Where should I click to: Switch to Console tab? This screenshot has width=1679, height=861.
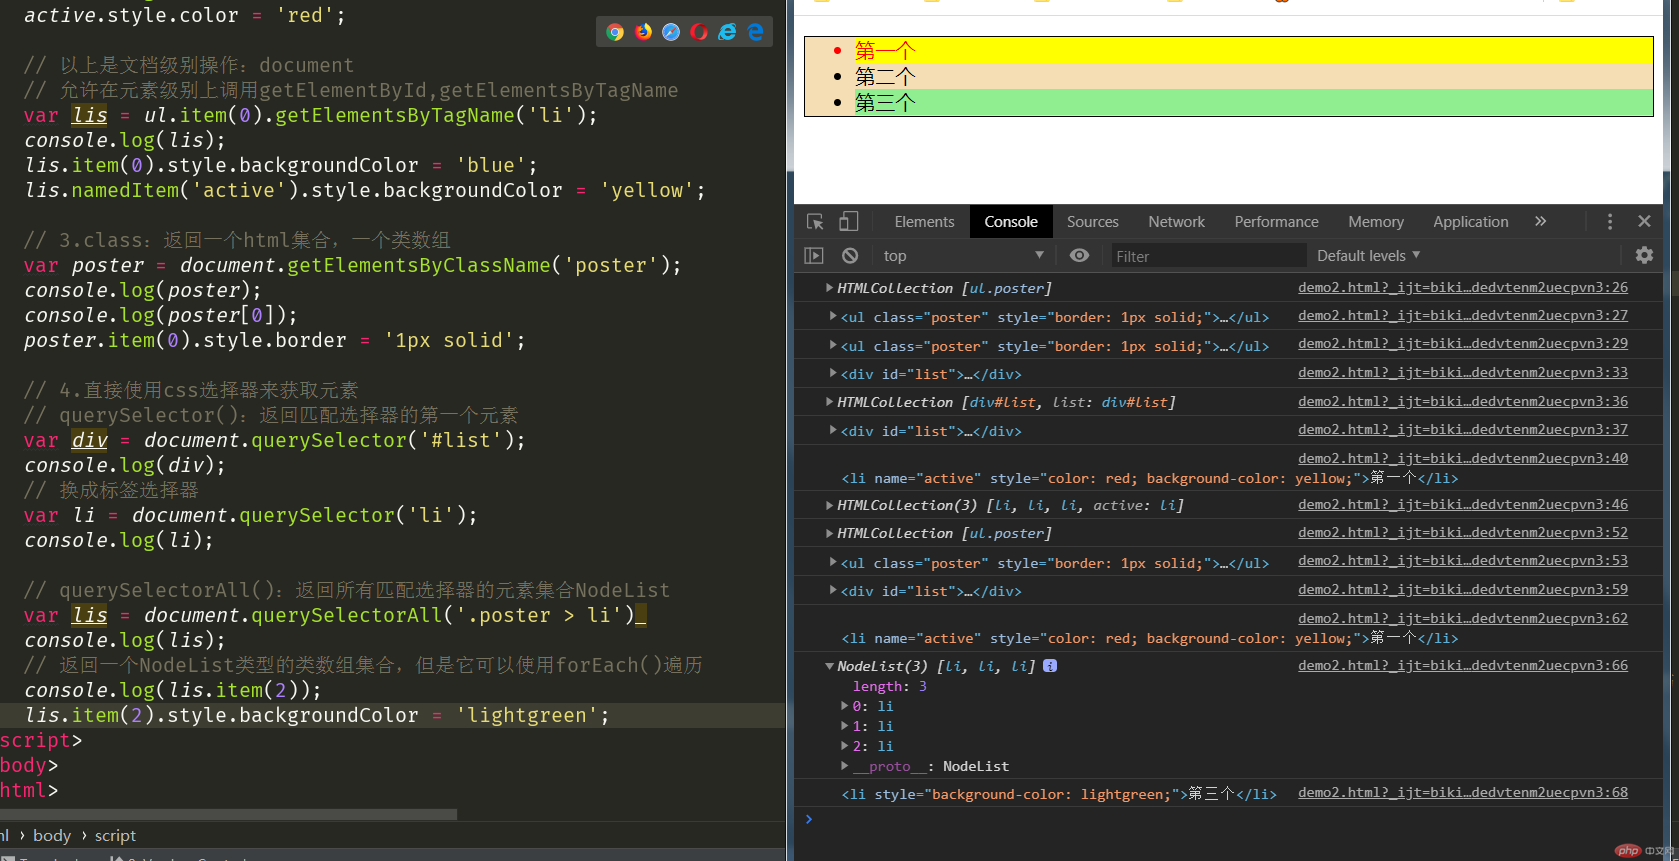pyautogui.click(x=1011, y=222)
